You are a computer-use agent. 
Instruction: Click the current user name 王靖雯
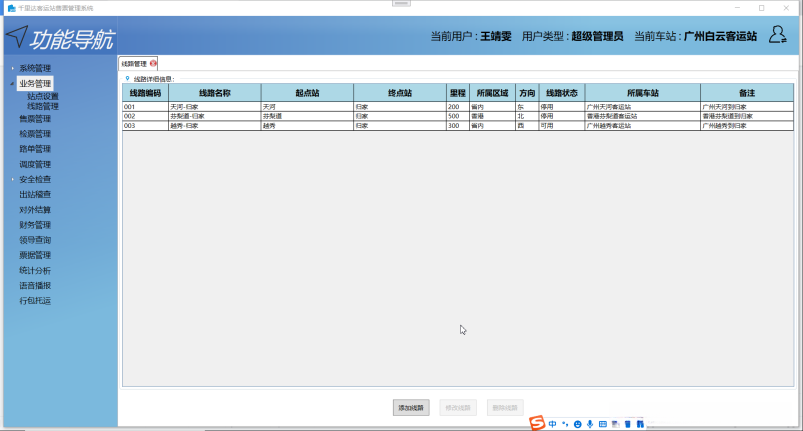tap(496, 36)
